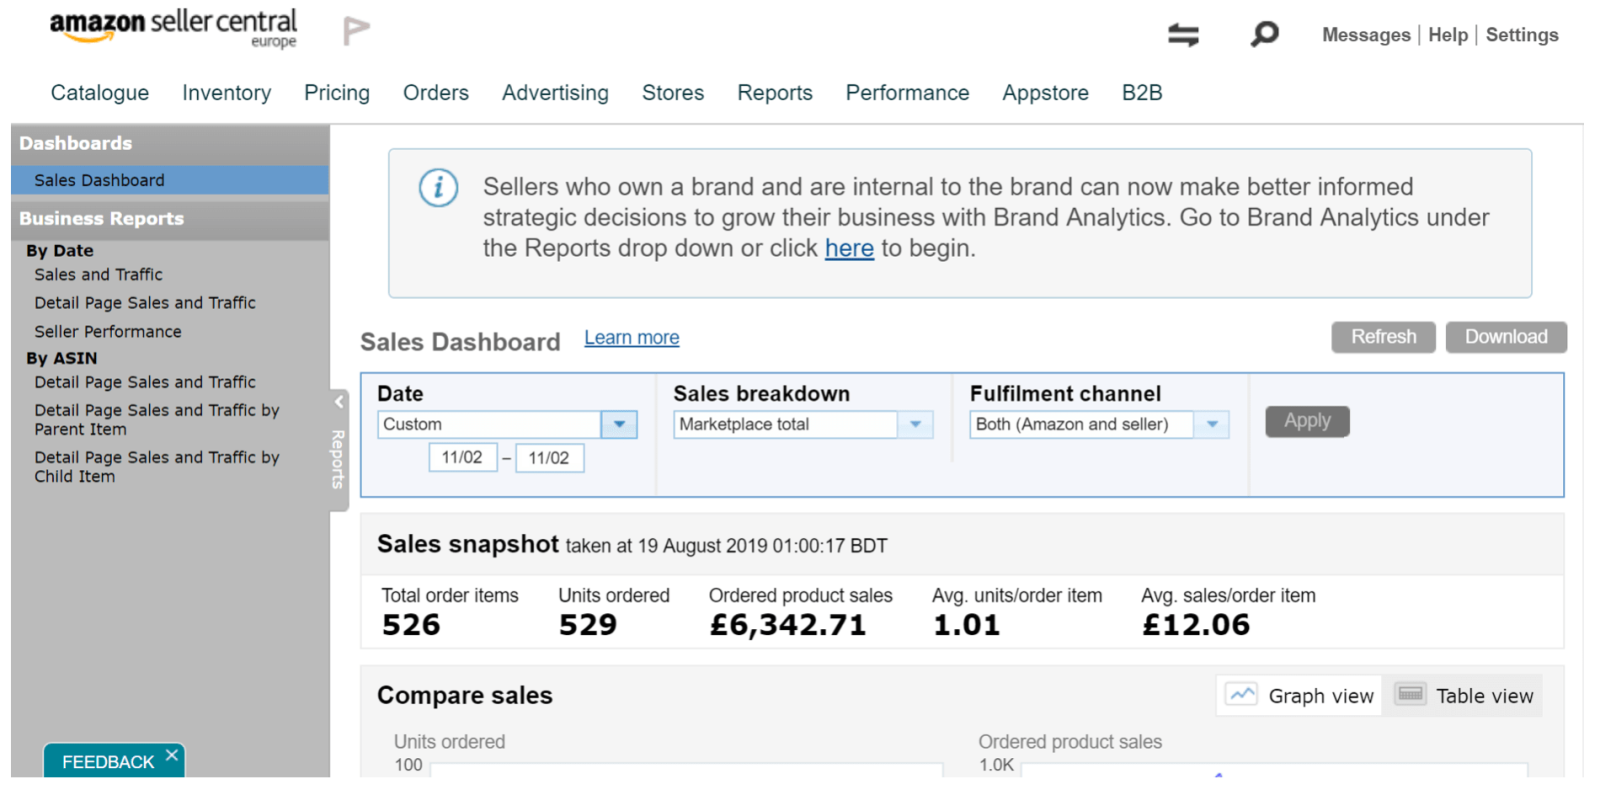Open Settings in the header
The height and width of the screenshot is (795, 1600).
tap(1522, 35)
